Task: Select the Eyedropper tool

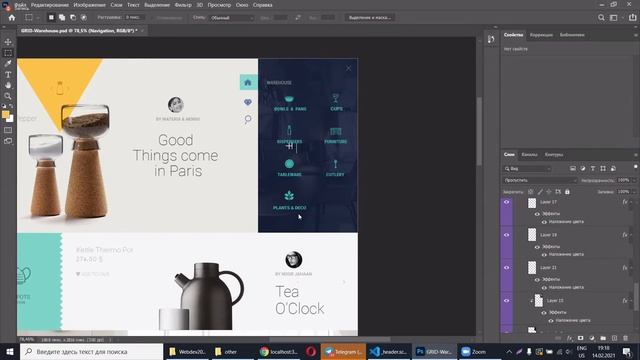Action: click(8, 64)
